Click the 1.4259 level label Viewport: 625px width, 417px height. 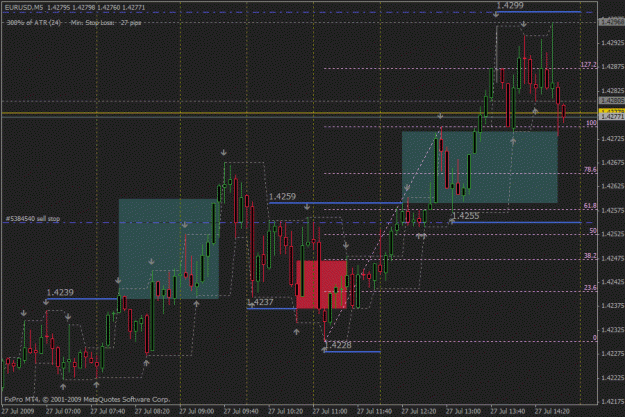coord(282,197)
